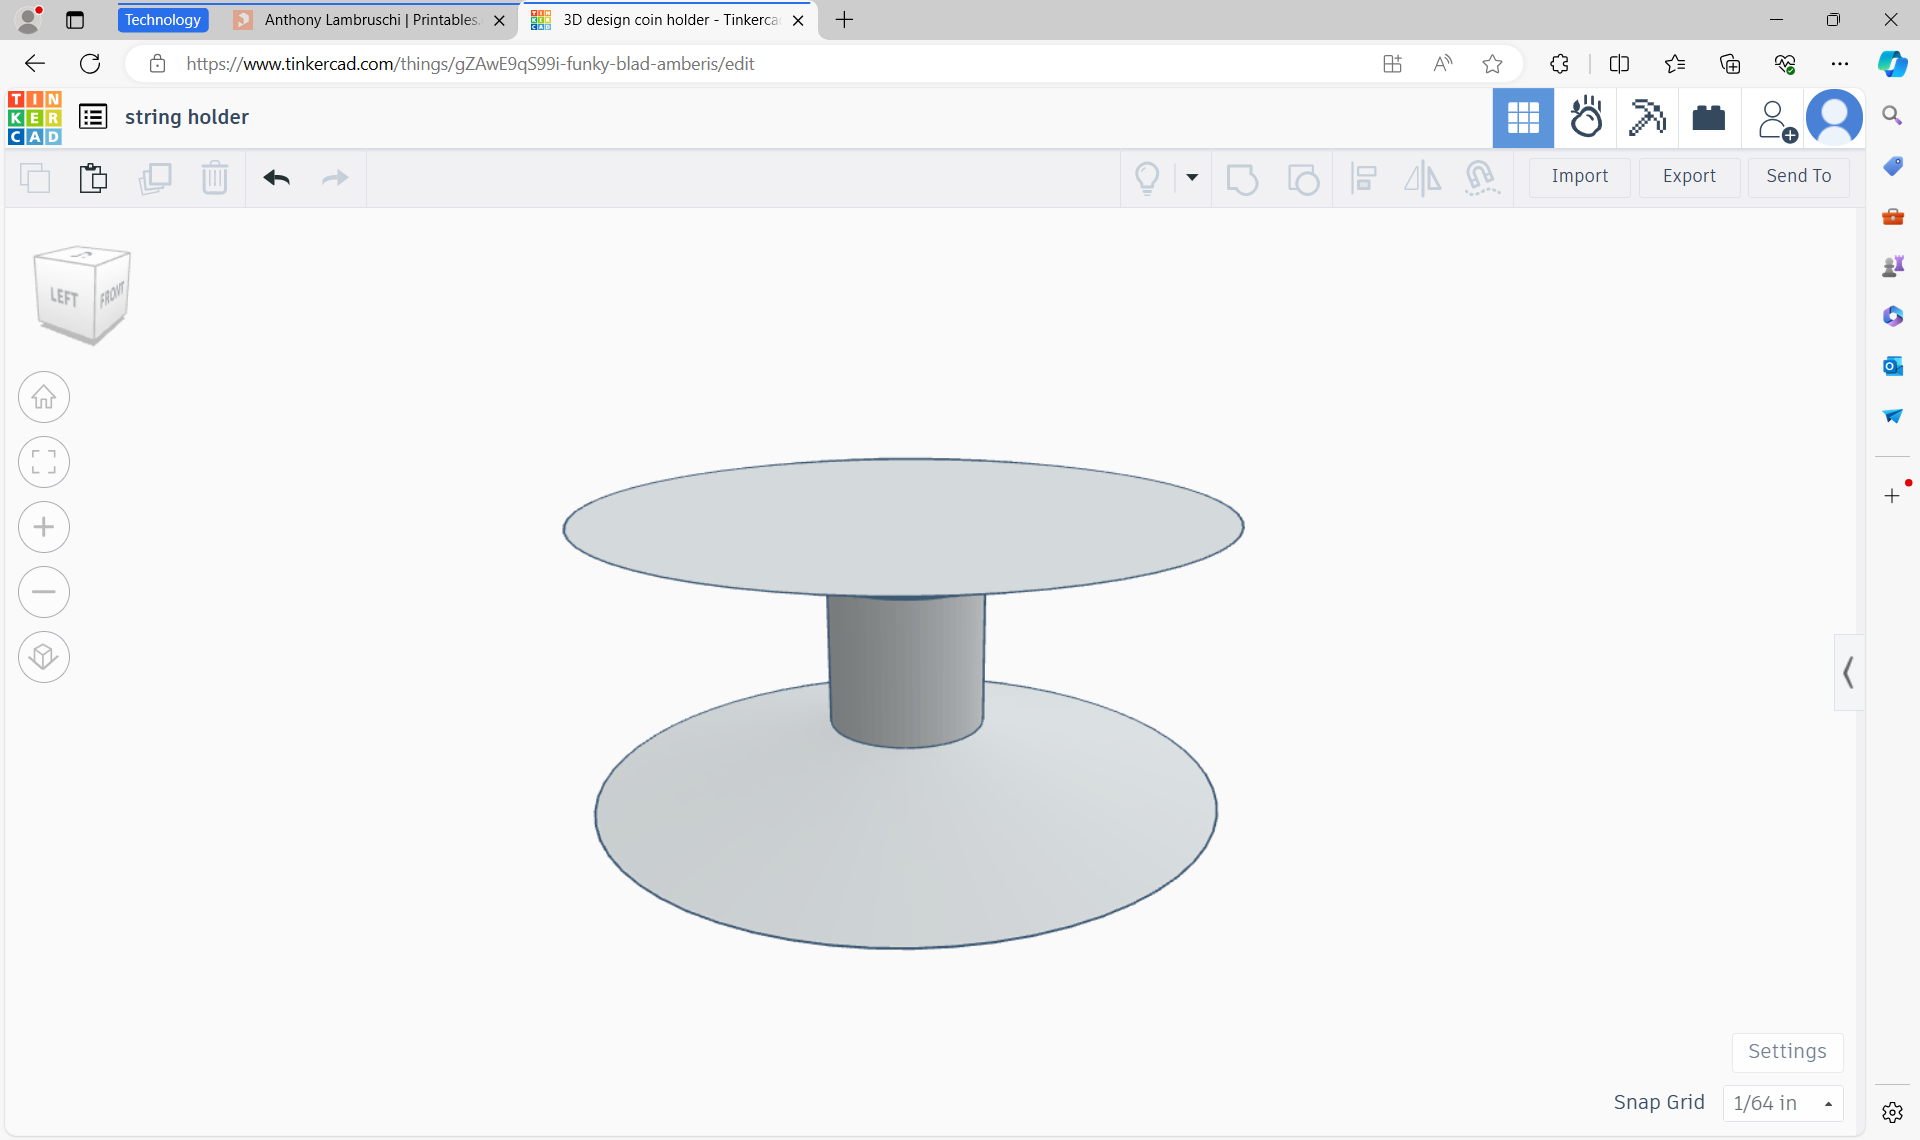The image size is (1920, 1140).
Task: Open Bricks mode with the Lego icon
Action: point(1708,117)
